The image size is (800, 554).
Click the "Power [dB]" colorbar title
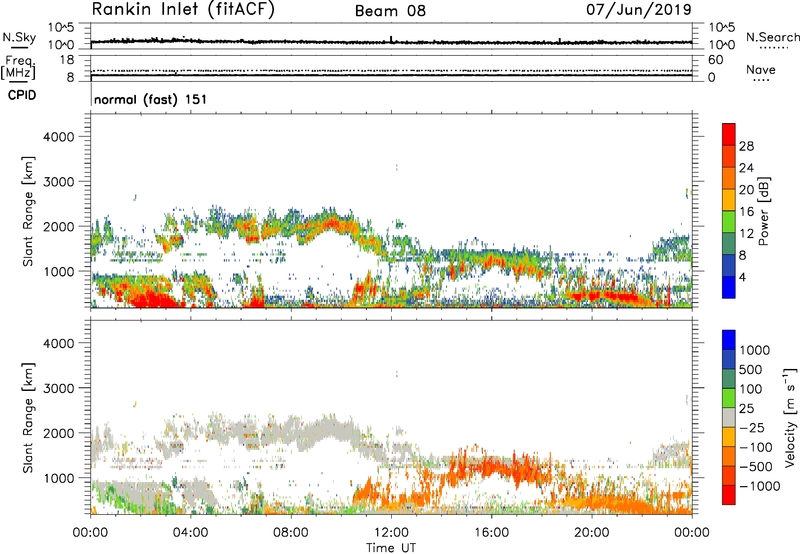click(x=763, y=211)
